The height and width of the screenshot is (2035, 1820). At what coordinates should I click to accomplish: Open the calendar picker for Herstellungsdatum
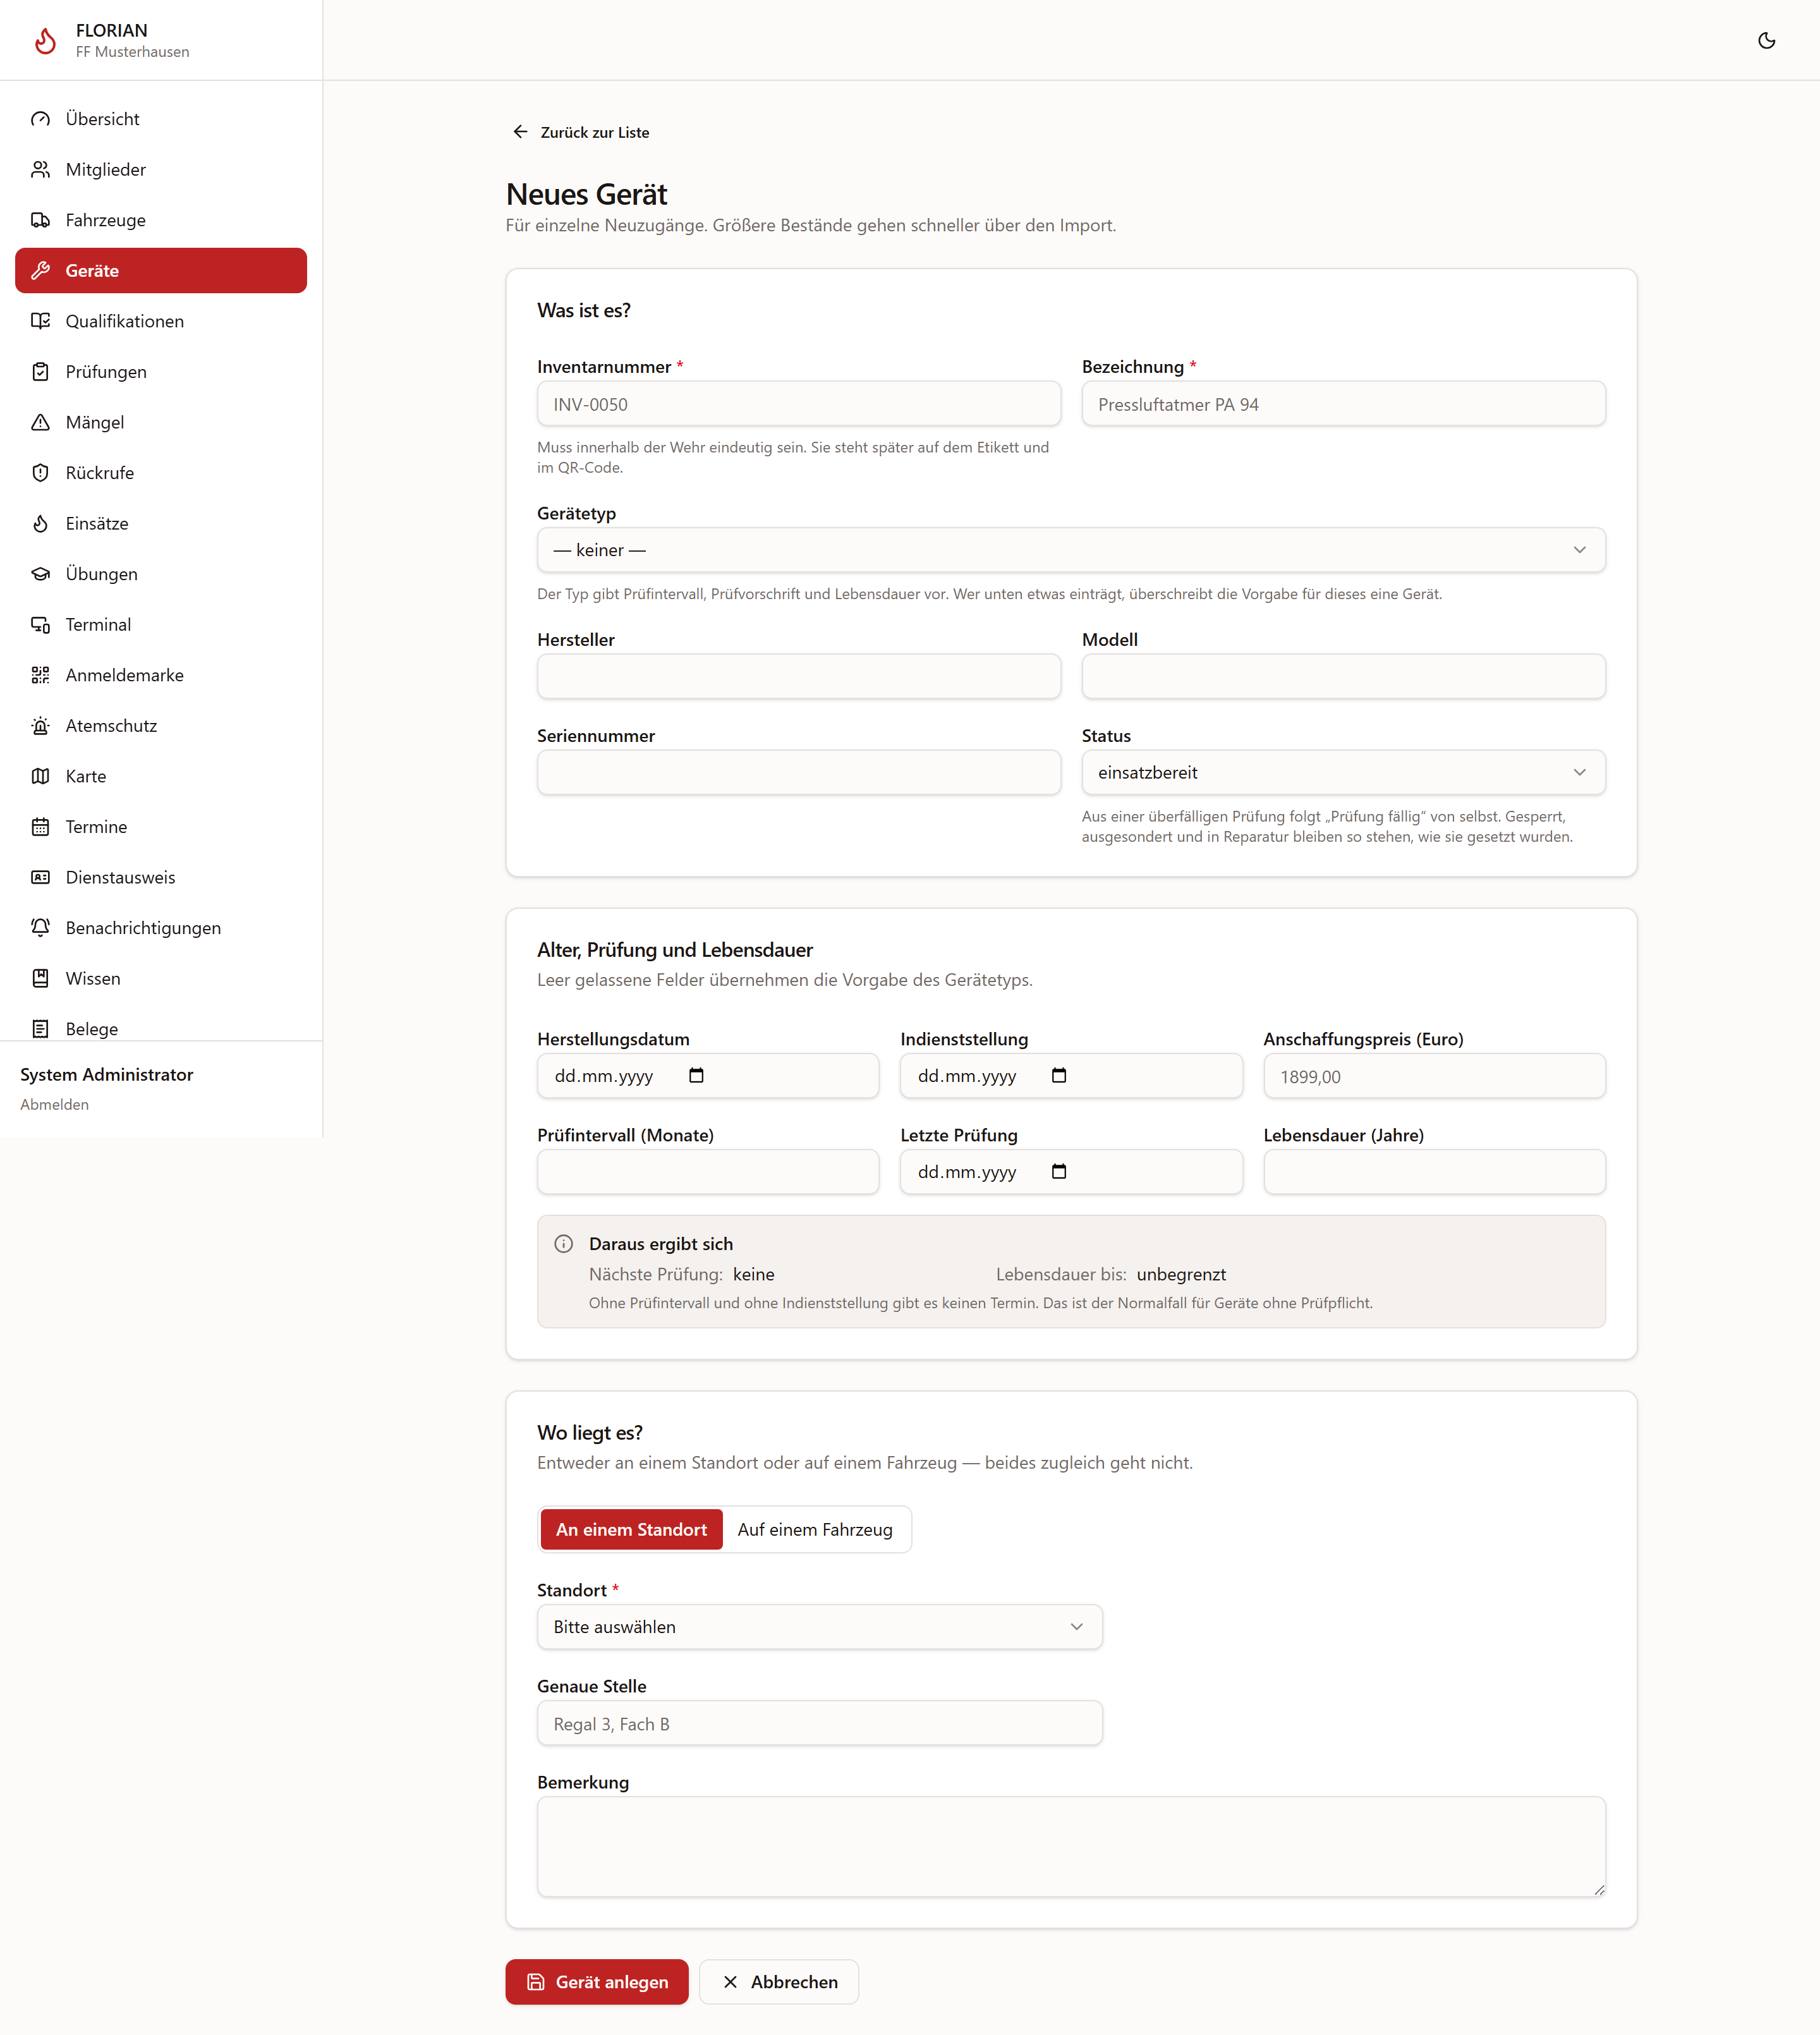(696, 1075)
